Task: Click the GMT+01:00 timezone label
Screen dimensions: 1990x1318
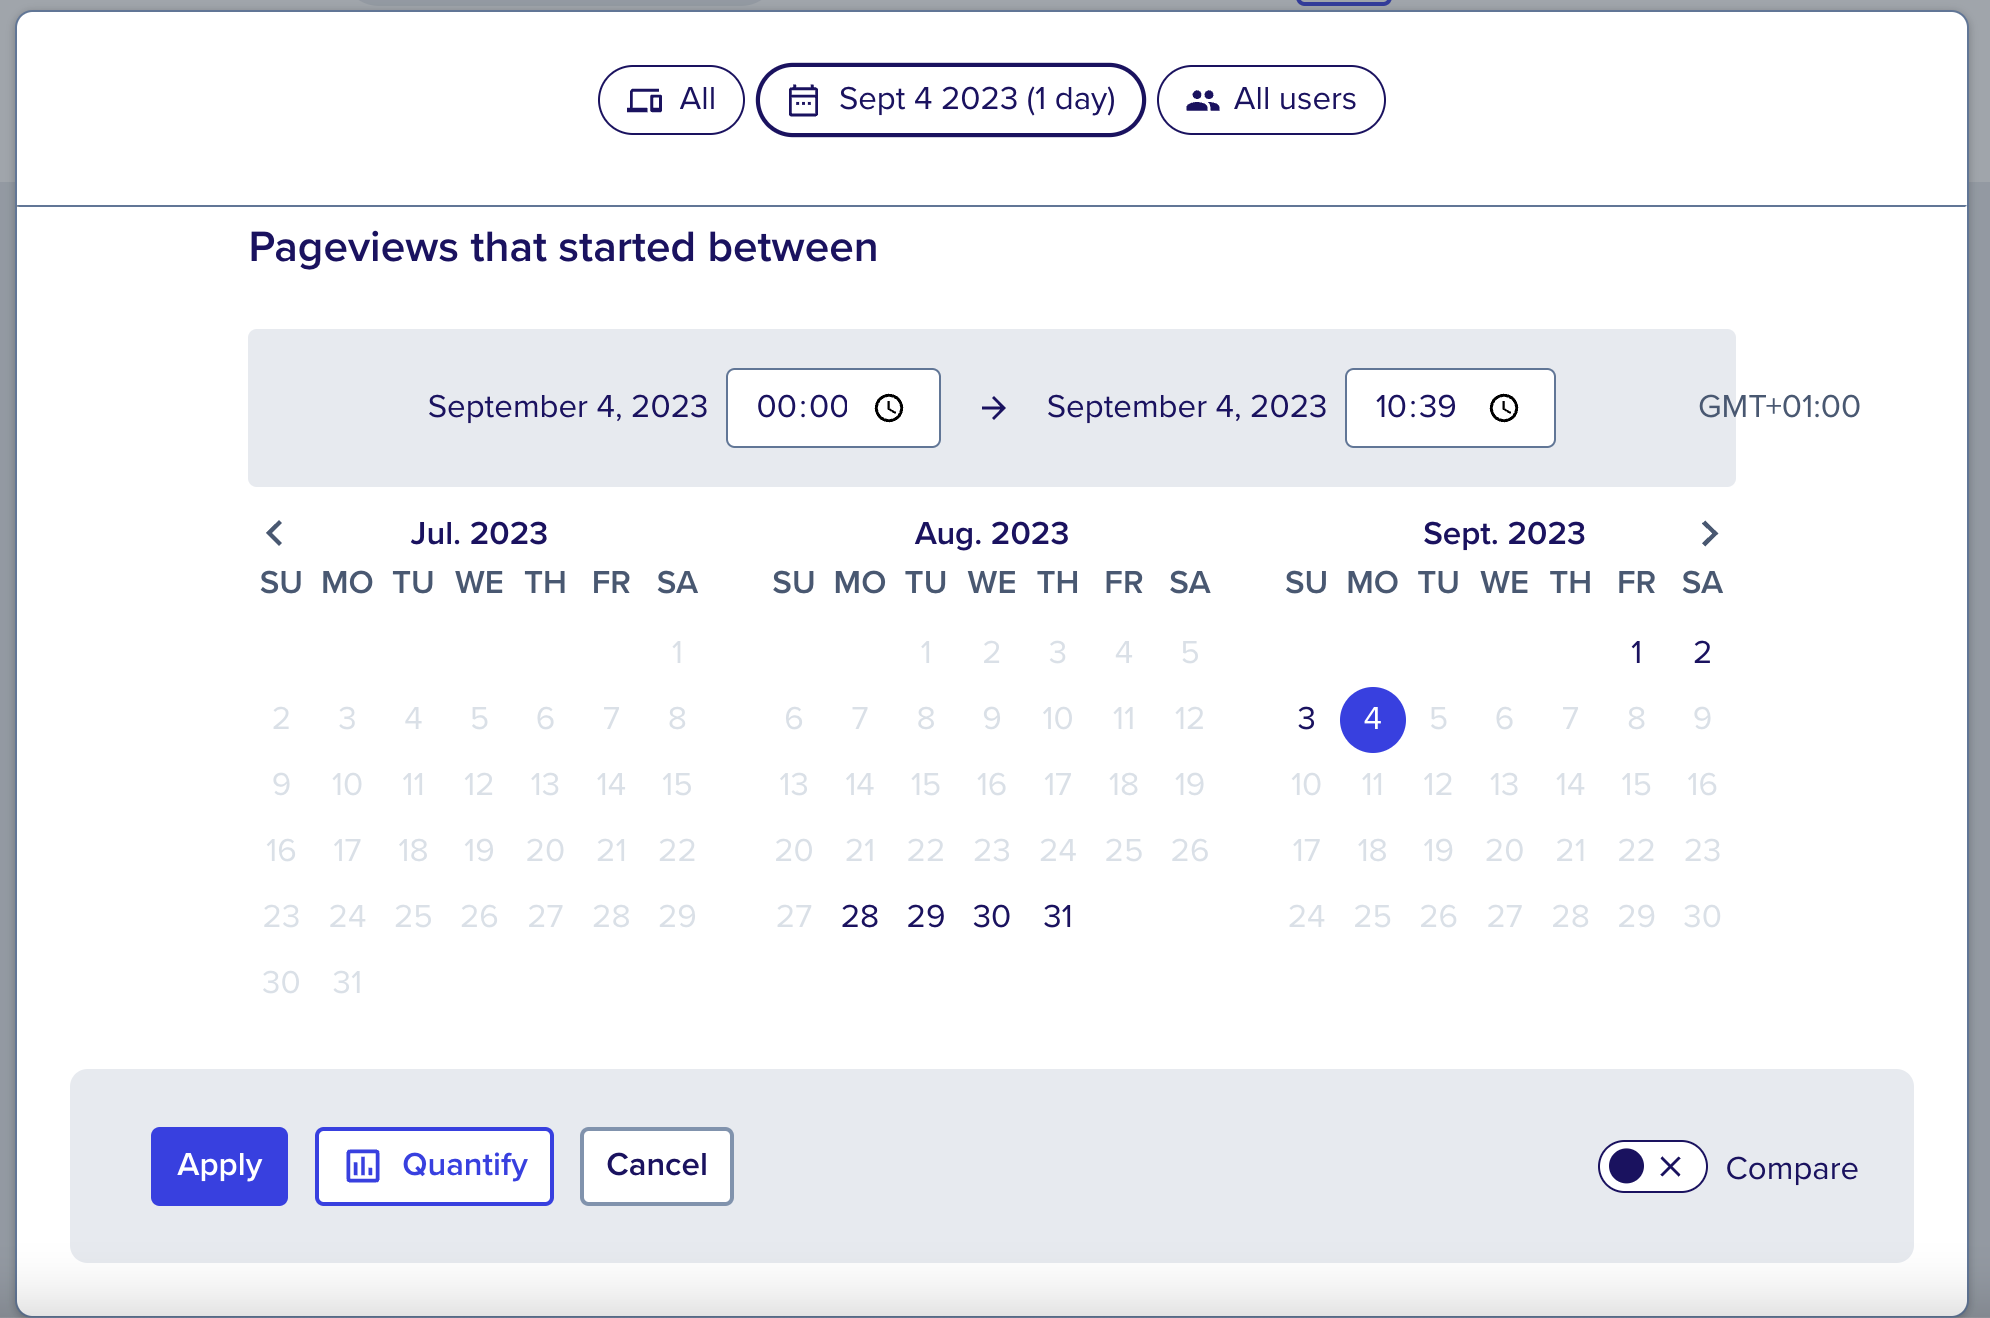Action: [x=1779, y=407]
